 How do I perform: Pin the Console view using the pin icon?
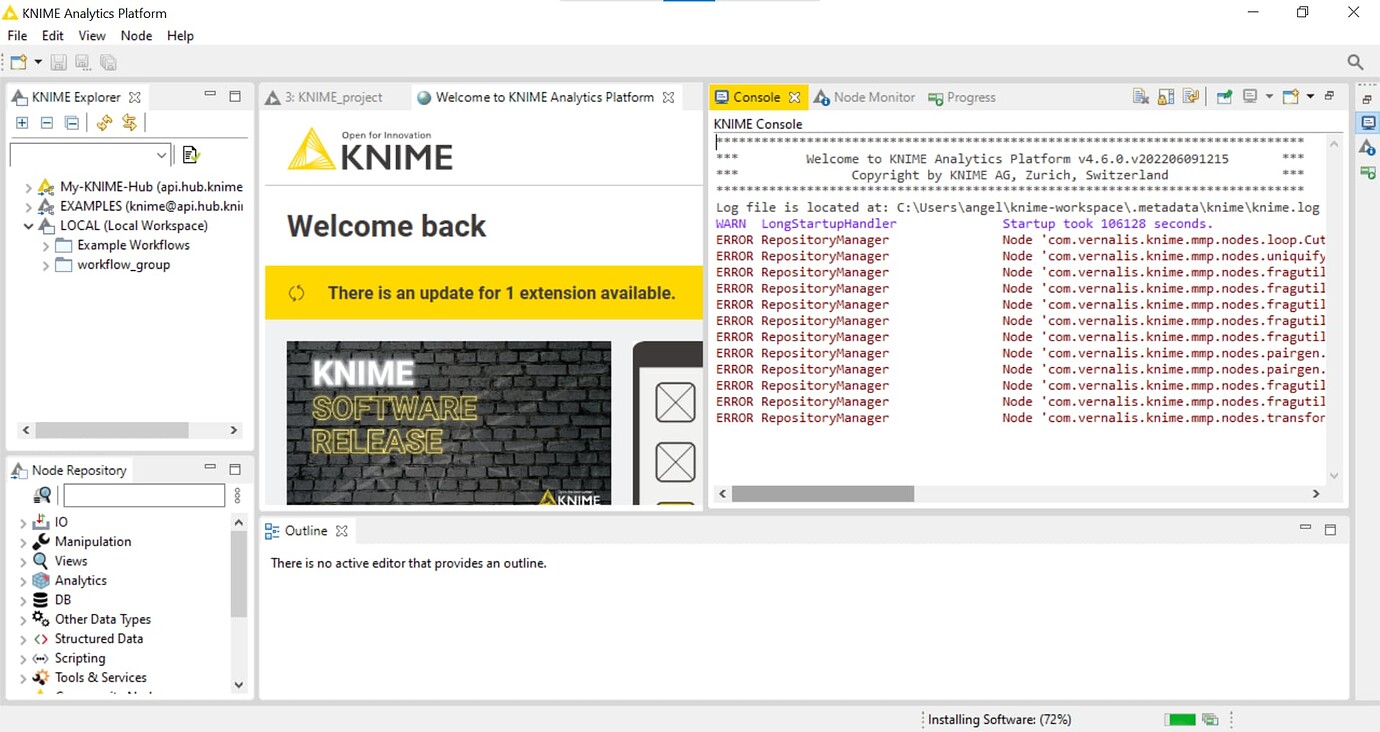pos(1224,96)
